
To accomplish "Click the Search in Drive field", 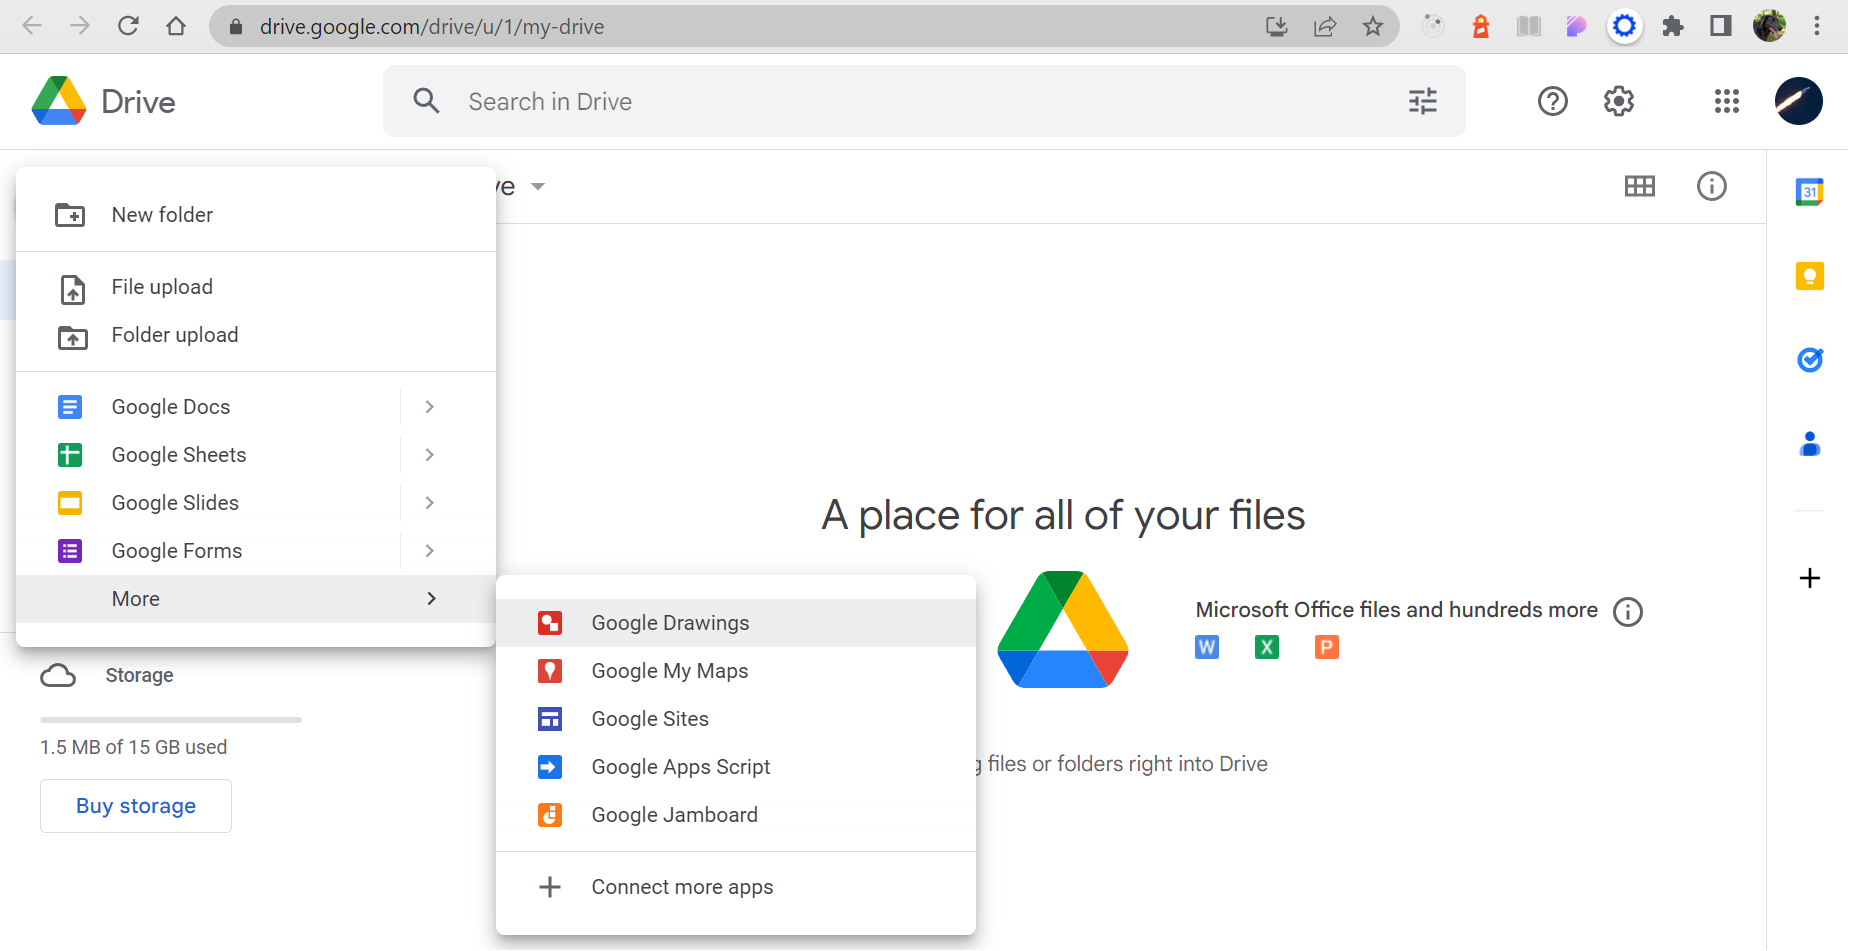I will coord(925,101).
